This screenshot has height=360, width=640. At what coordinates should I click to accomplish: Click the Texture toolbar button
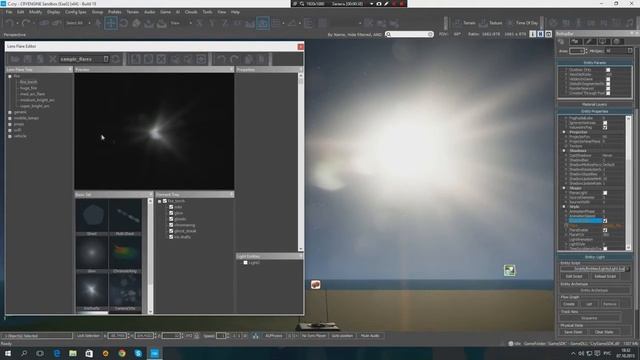click(491, 23)
